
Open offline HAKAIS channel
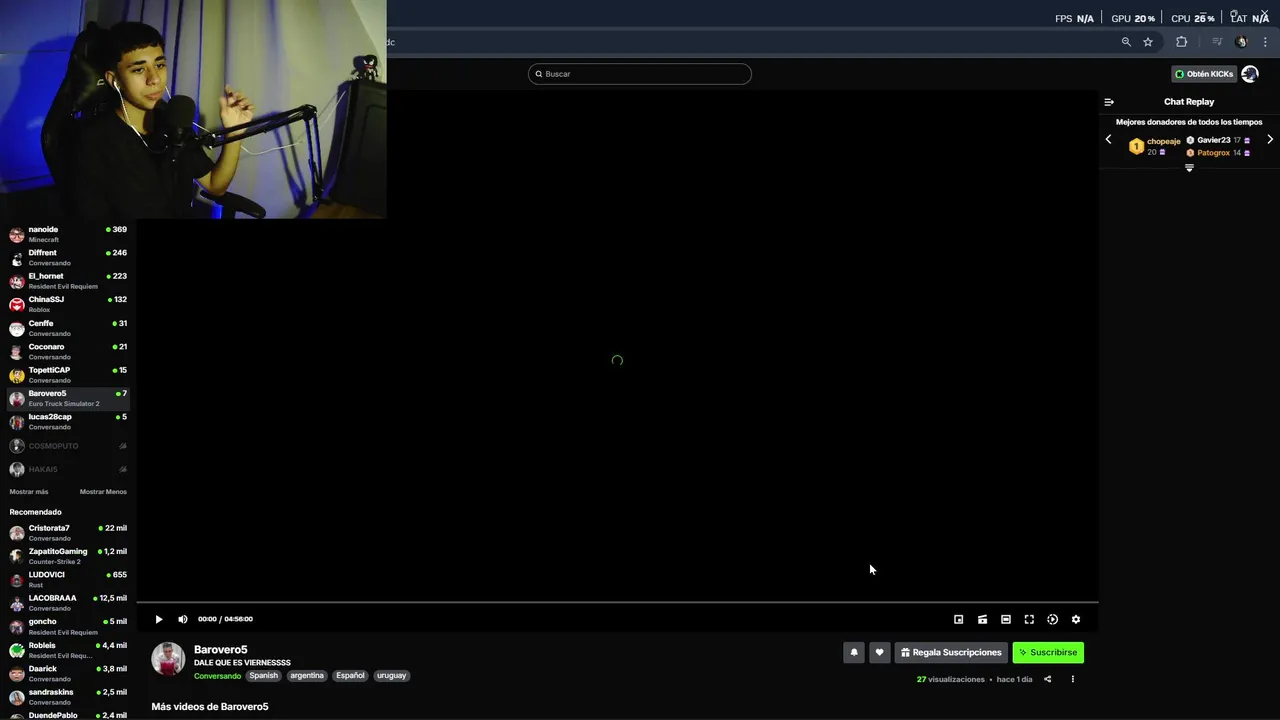tap(68, 469)
